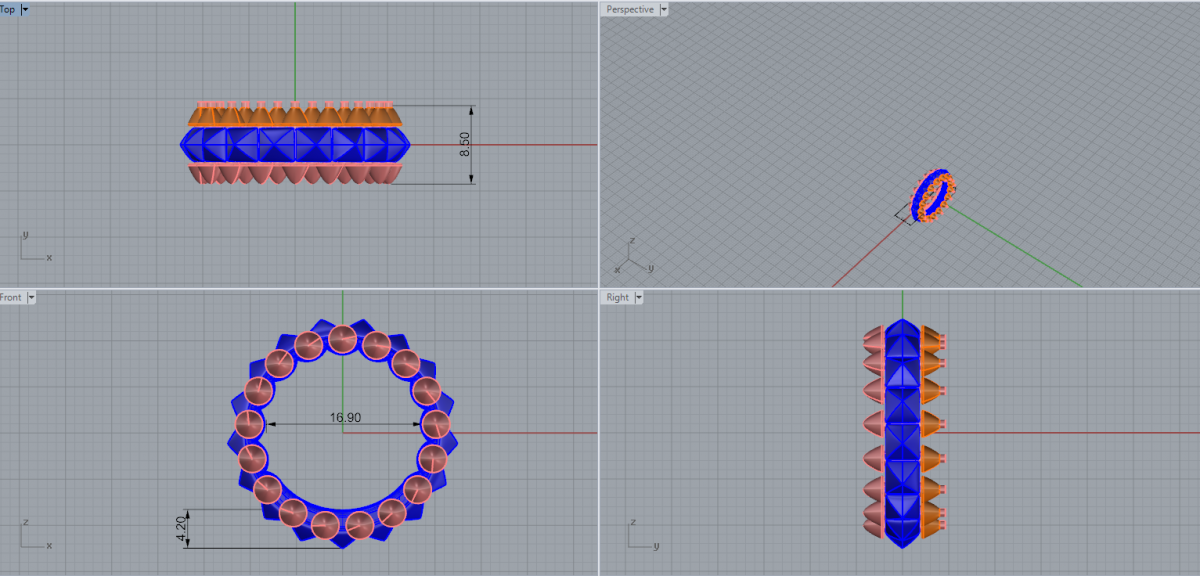Image resolution: width=1200 pixels, height=576 pixels.
Task: Click the Front viewport title label
Action: (11, 297)
